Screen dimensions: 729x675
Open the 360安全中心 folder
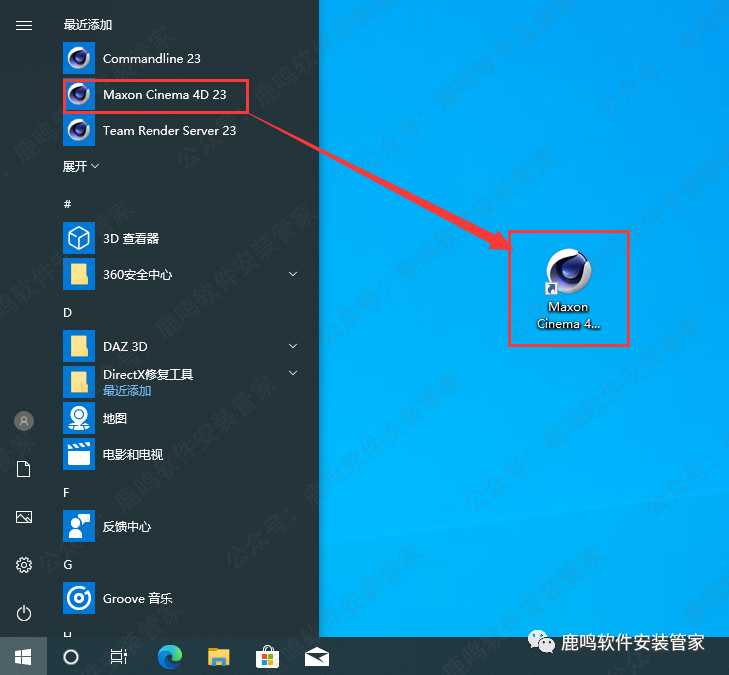(184, 274)
